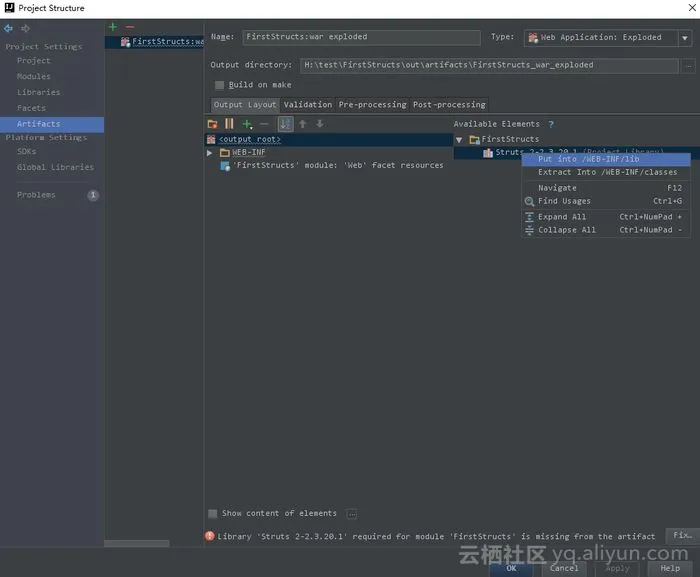Click the Output directory path field

(489, 66)
